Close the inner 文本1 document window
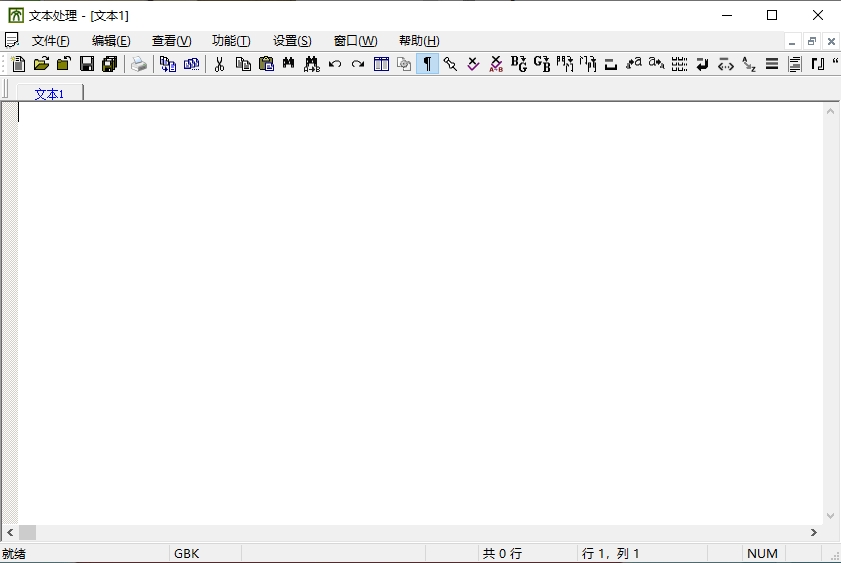This screenshot has height=563, width=841. pos(831,41)
